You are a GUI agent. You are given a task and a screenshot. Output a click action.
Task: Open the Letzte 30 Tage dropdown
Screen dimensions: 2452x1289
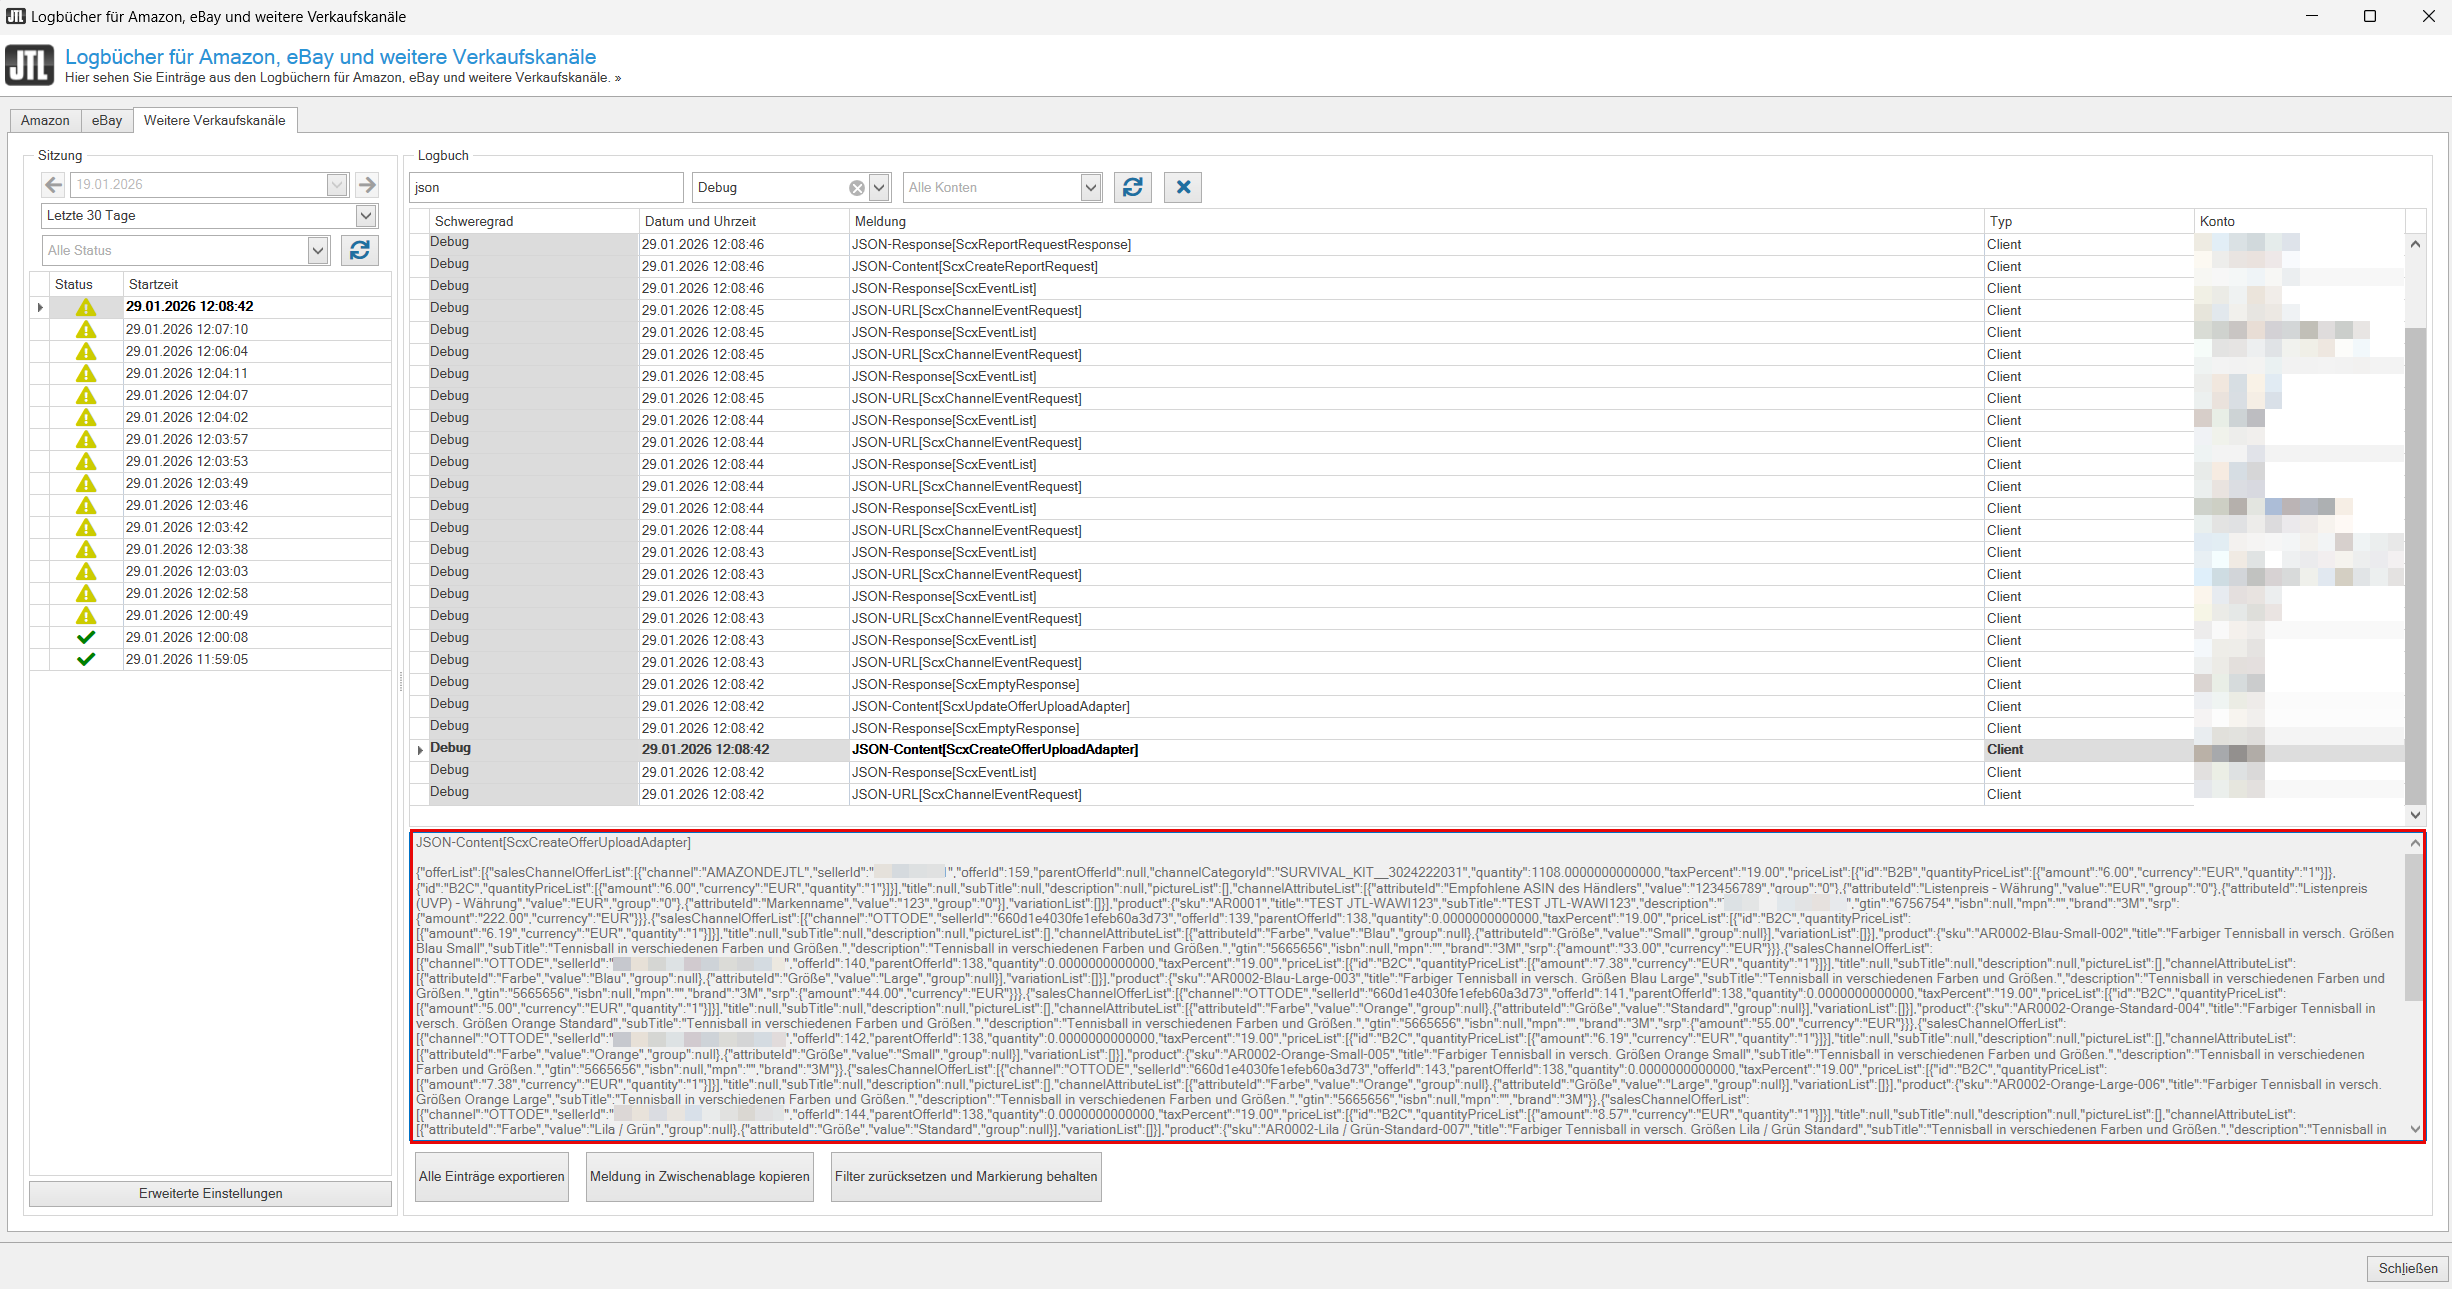tap(366, 215)
